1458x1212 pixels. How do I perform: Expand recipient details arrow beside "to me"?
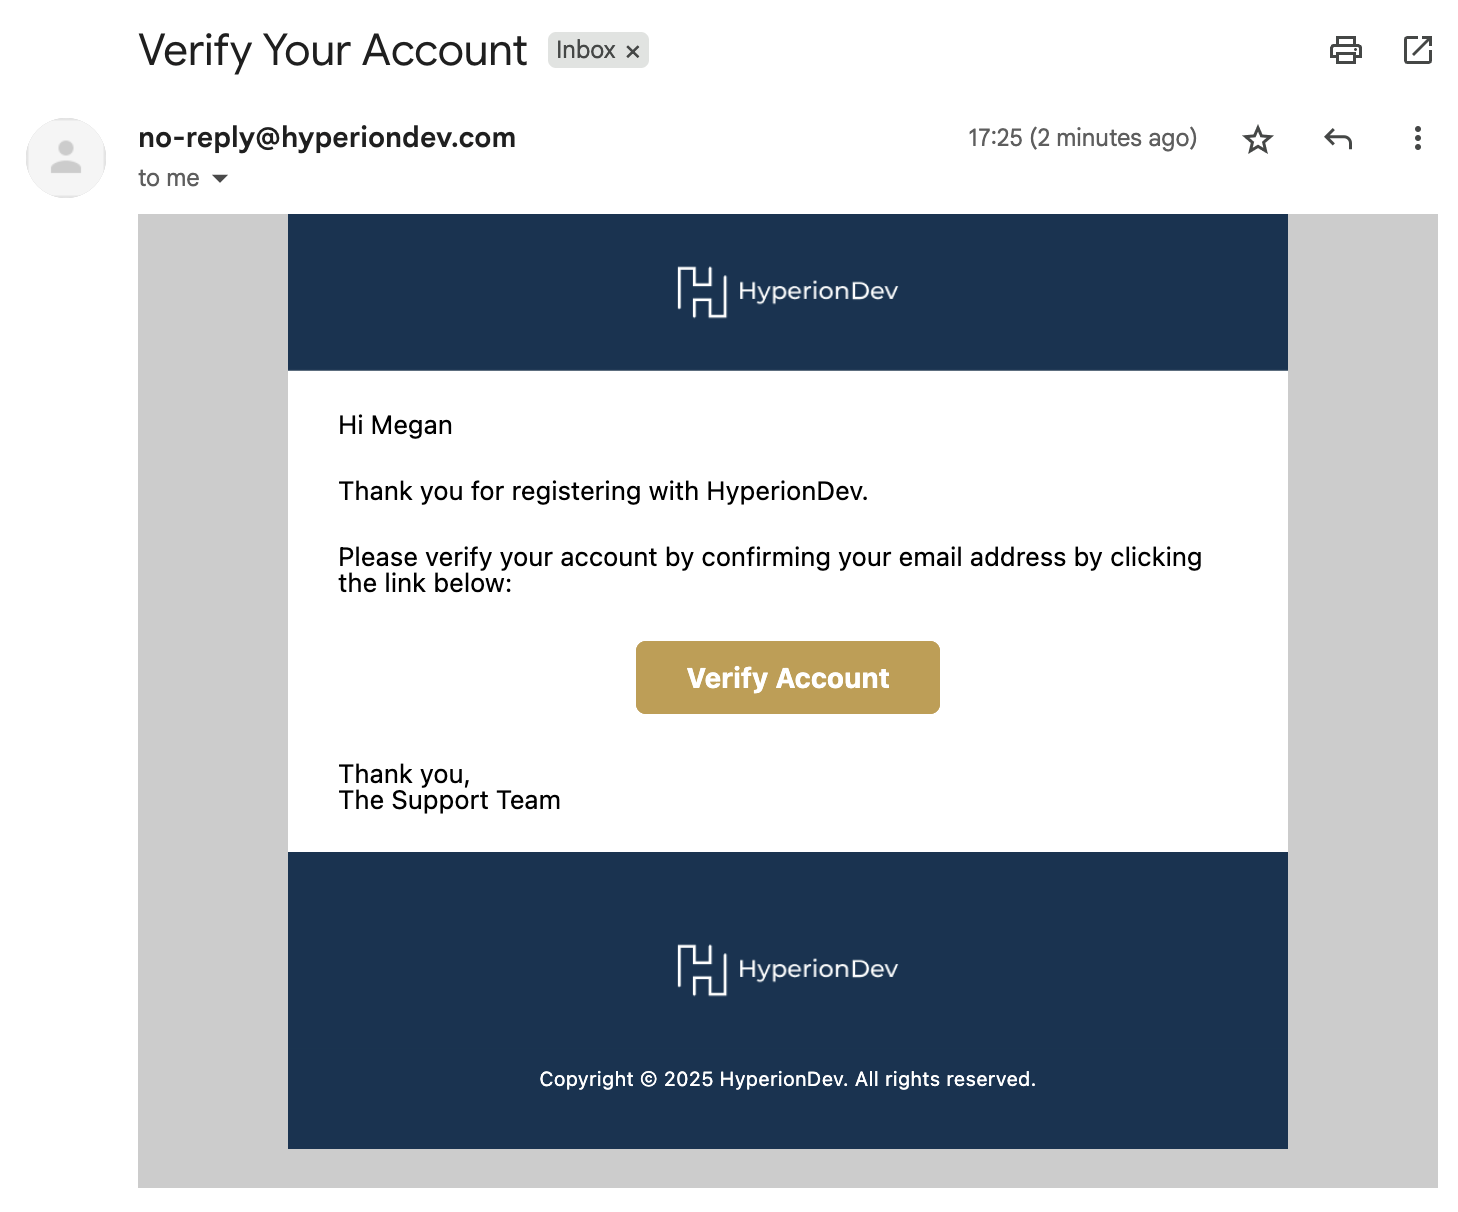coord(220,179)
